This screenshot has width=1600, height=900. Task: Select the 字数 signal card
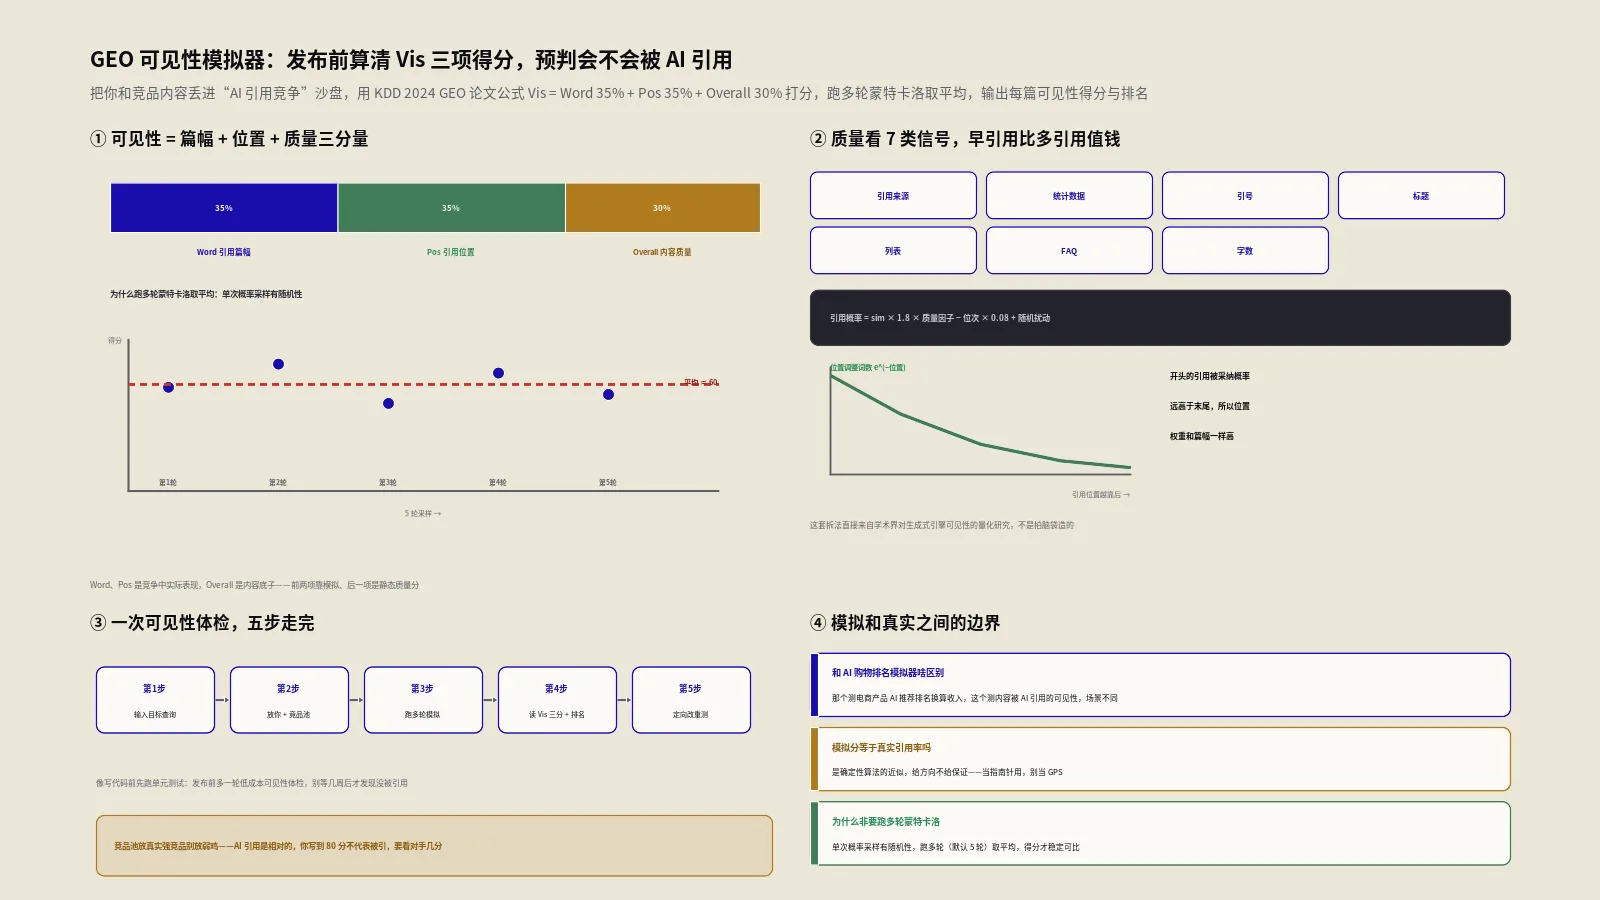(x=1245, y=250)
